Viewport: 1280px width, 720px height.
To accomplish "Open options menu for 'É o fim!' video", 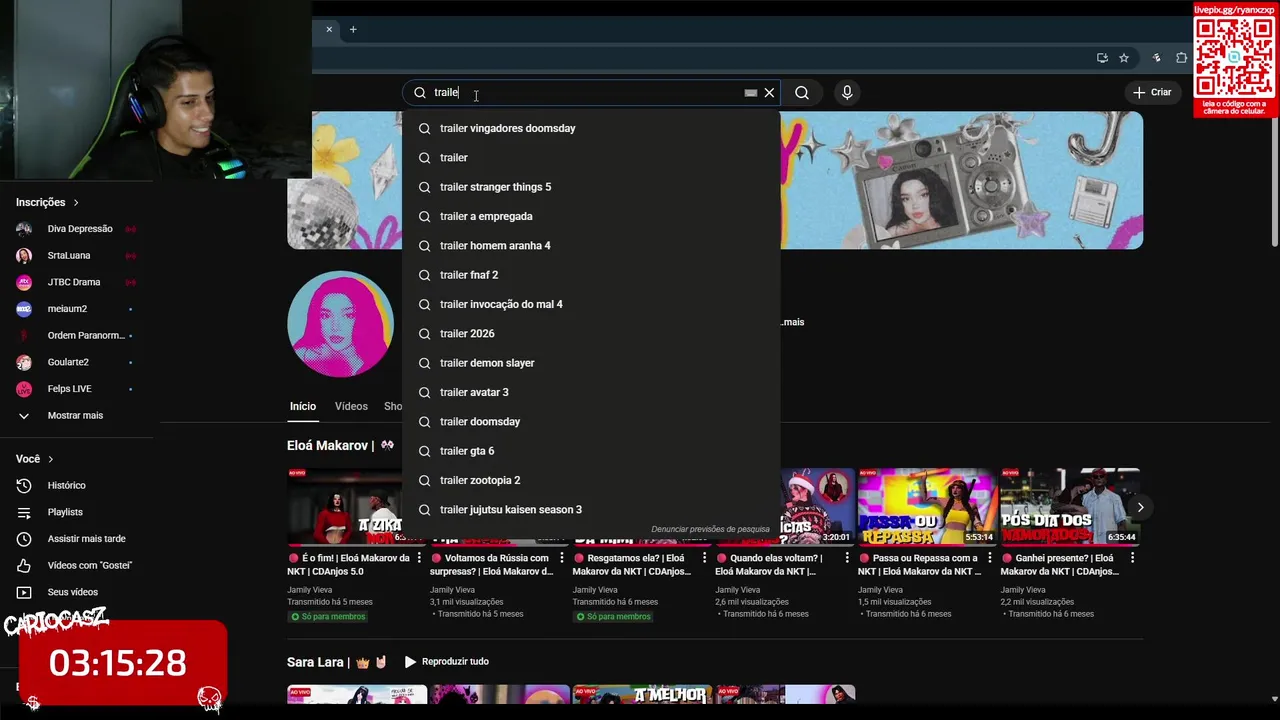I will [419, 558].
